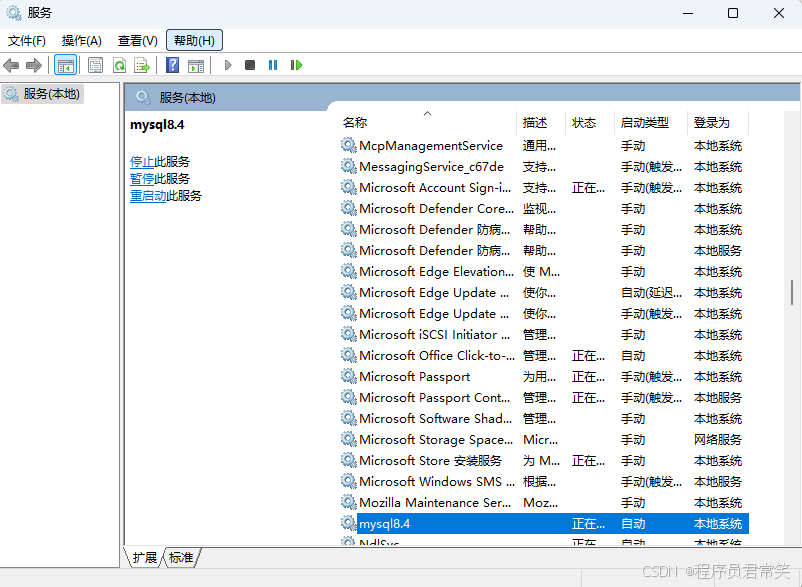Click the Start Service play icon
This screenshot has width=802, height=587.
(228, 65)
